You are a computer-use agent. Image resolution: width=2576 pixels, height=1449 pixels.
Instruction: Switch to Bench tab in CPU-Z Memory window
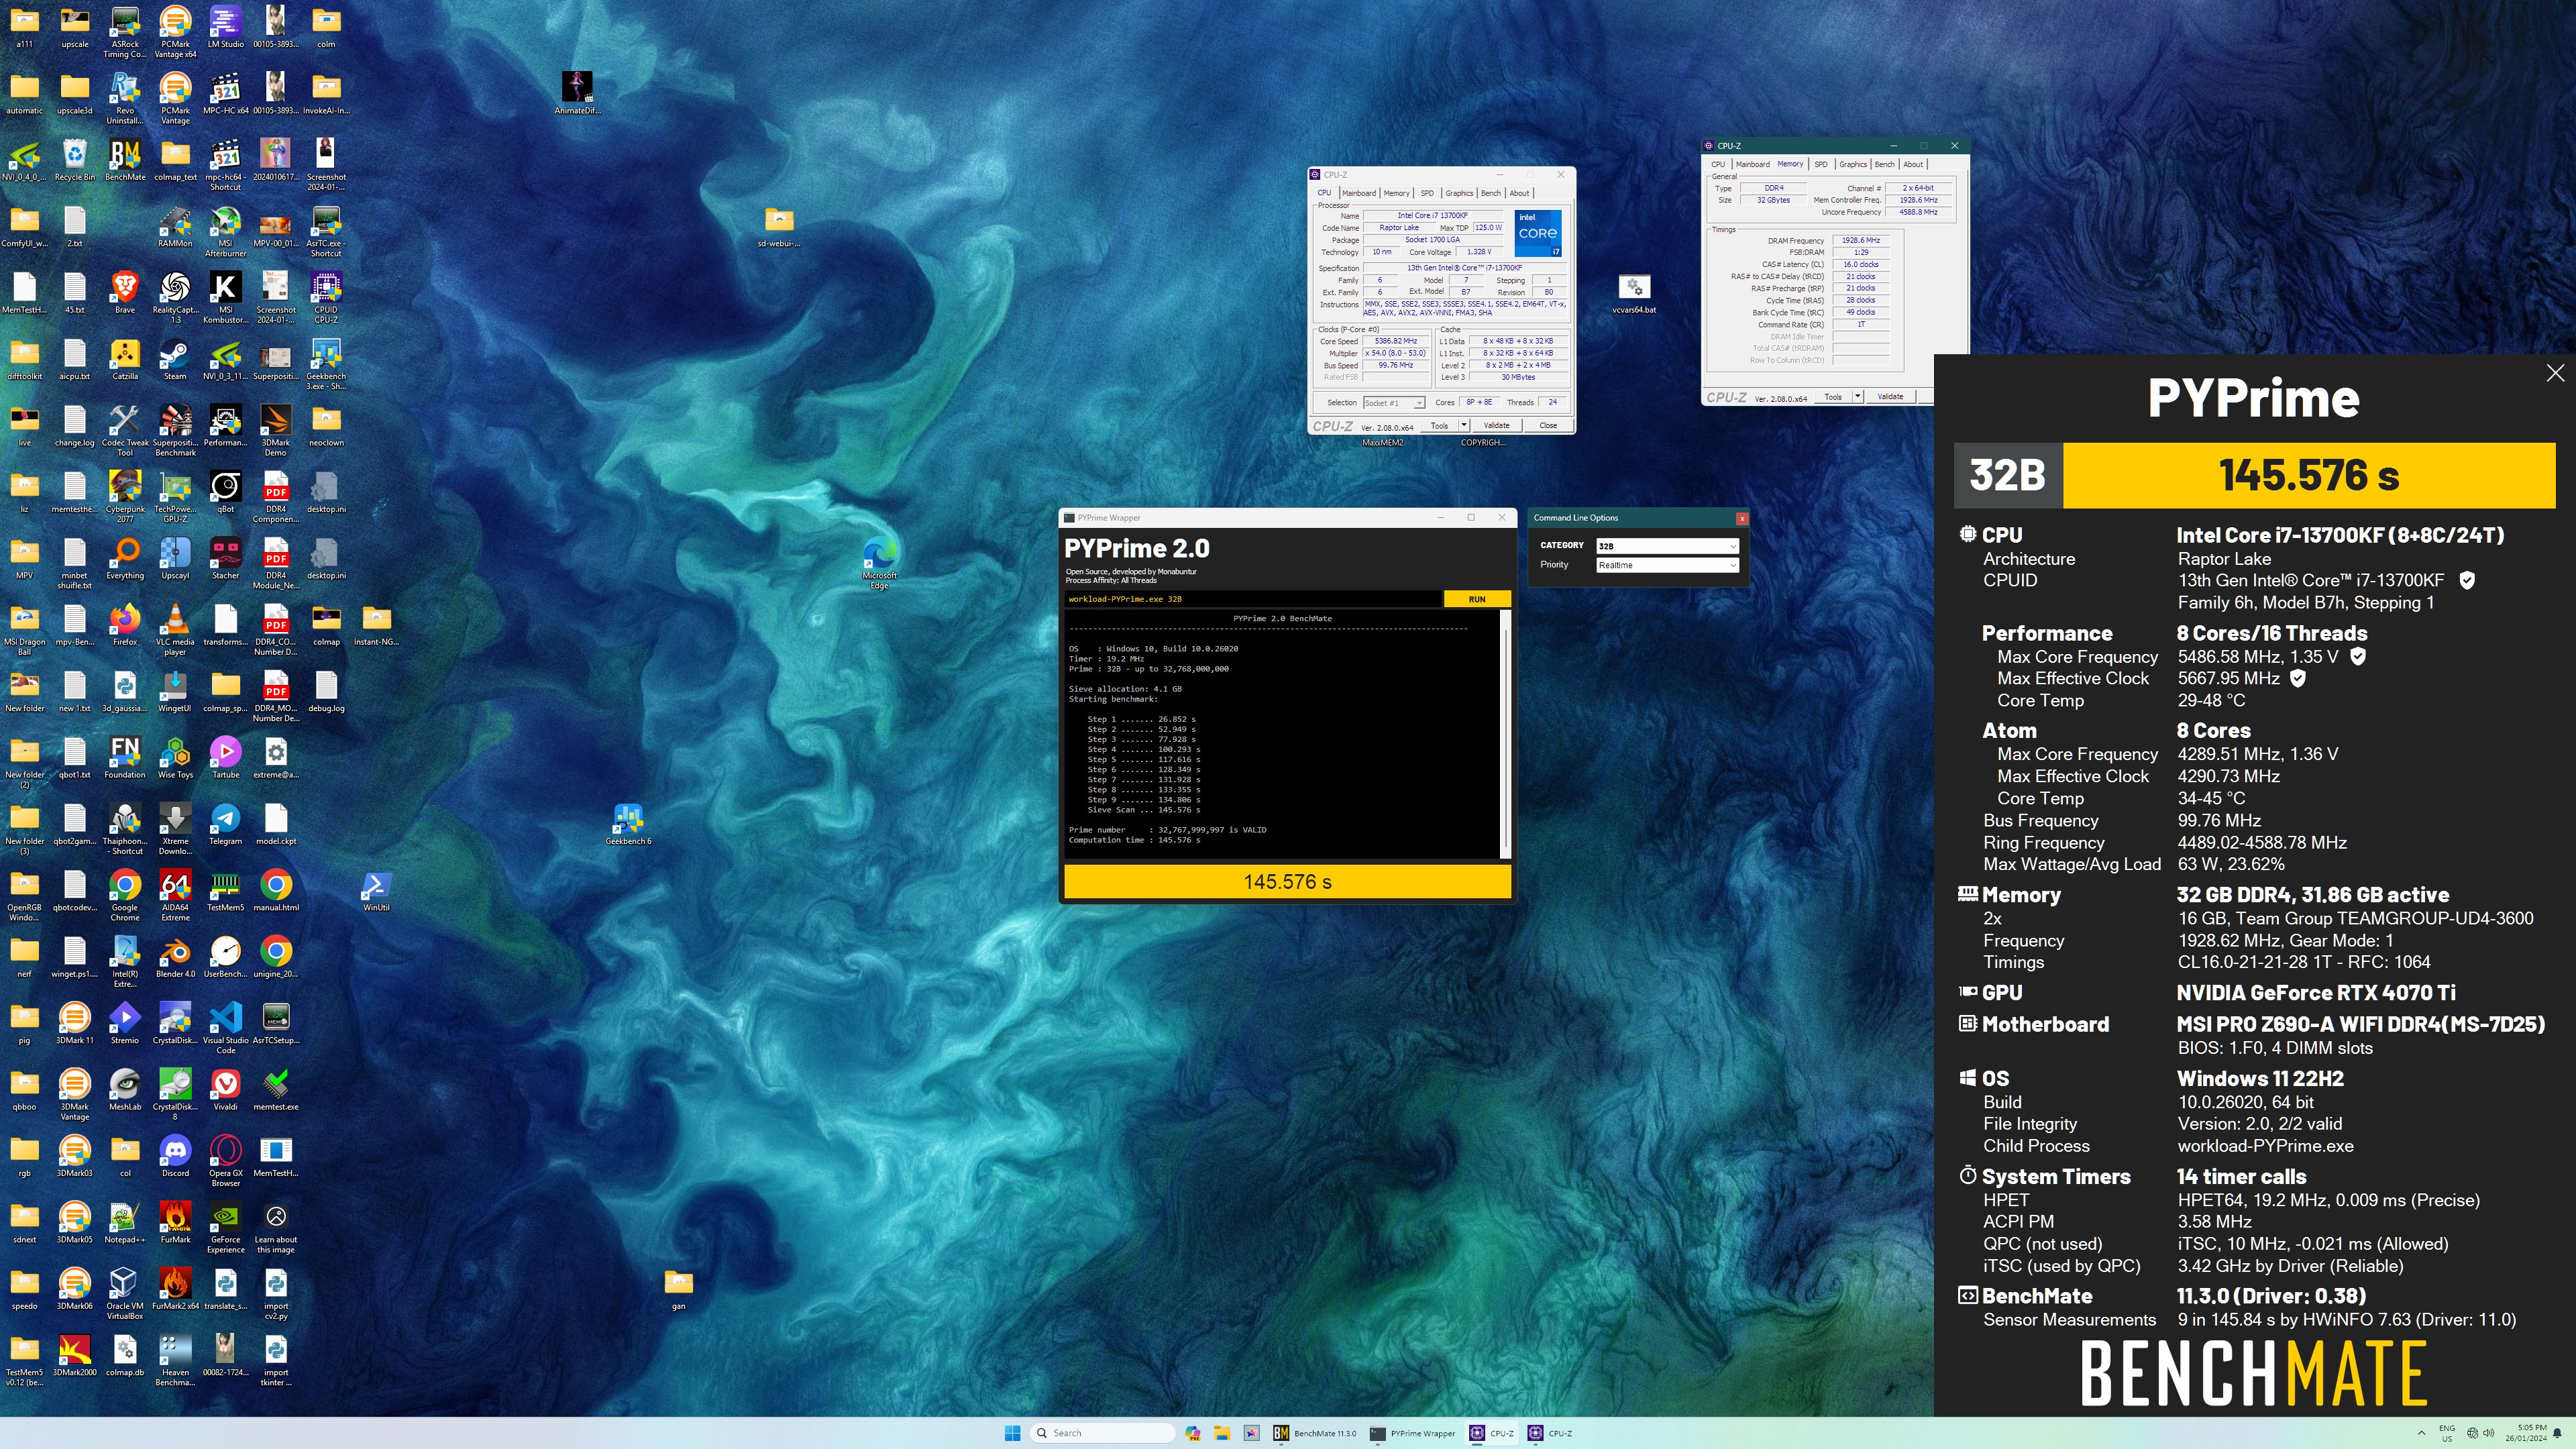point(1884,164)
